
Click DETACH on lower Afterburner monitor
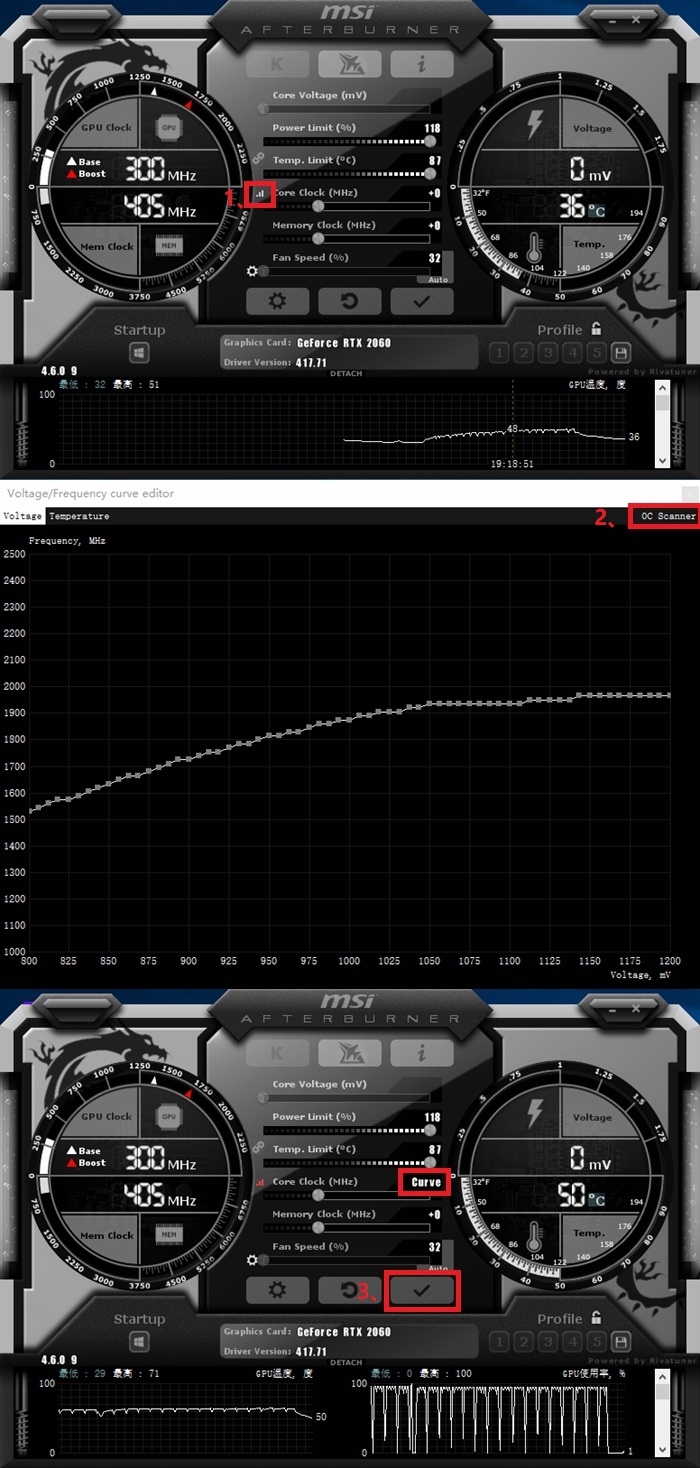(346, 1362)
